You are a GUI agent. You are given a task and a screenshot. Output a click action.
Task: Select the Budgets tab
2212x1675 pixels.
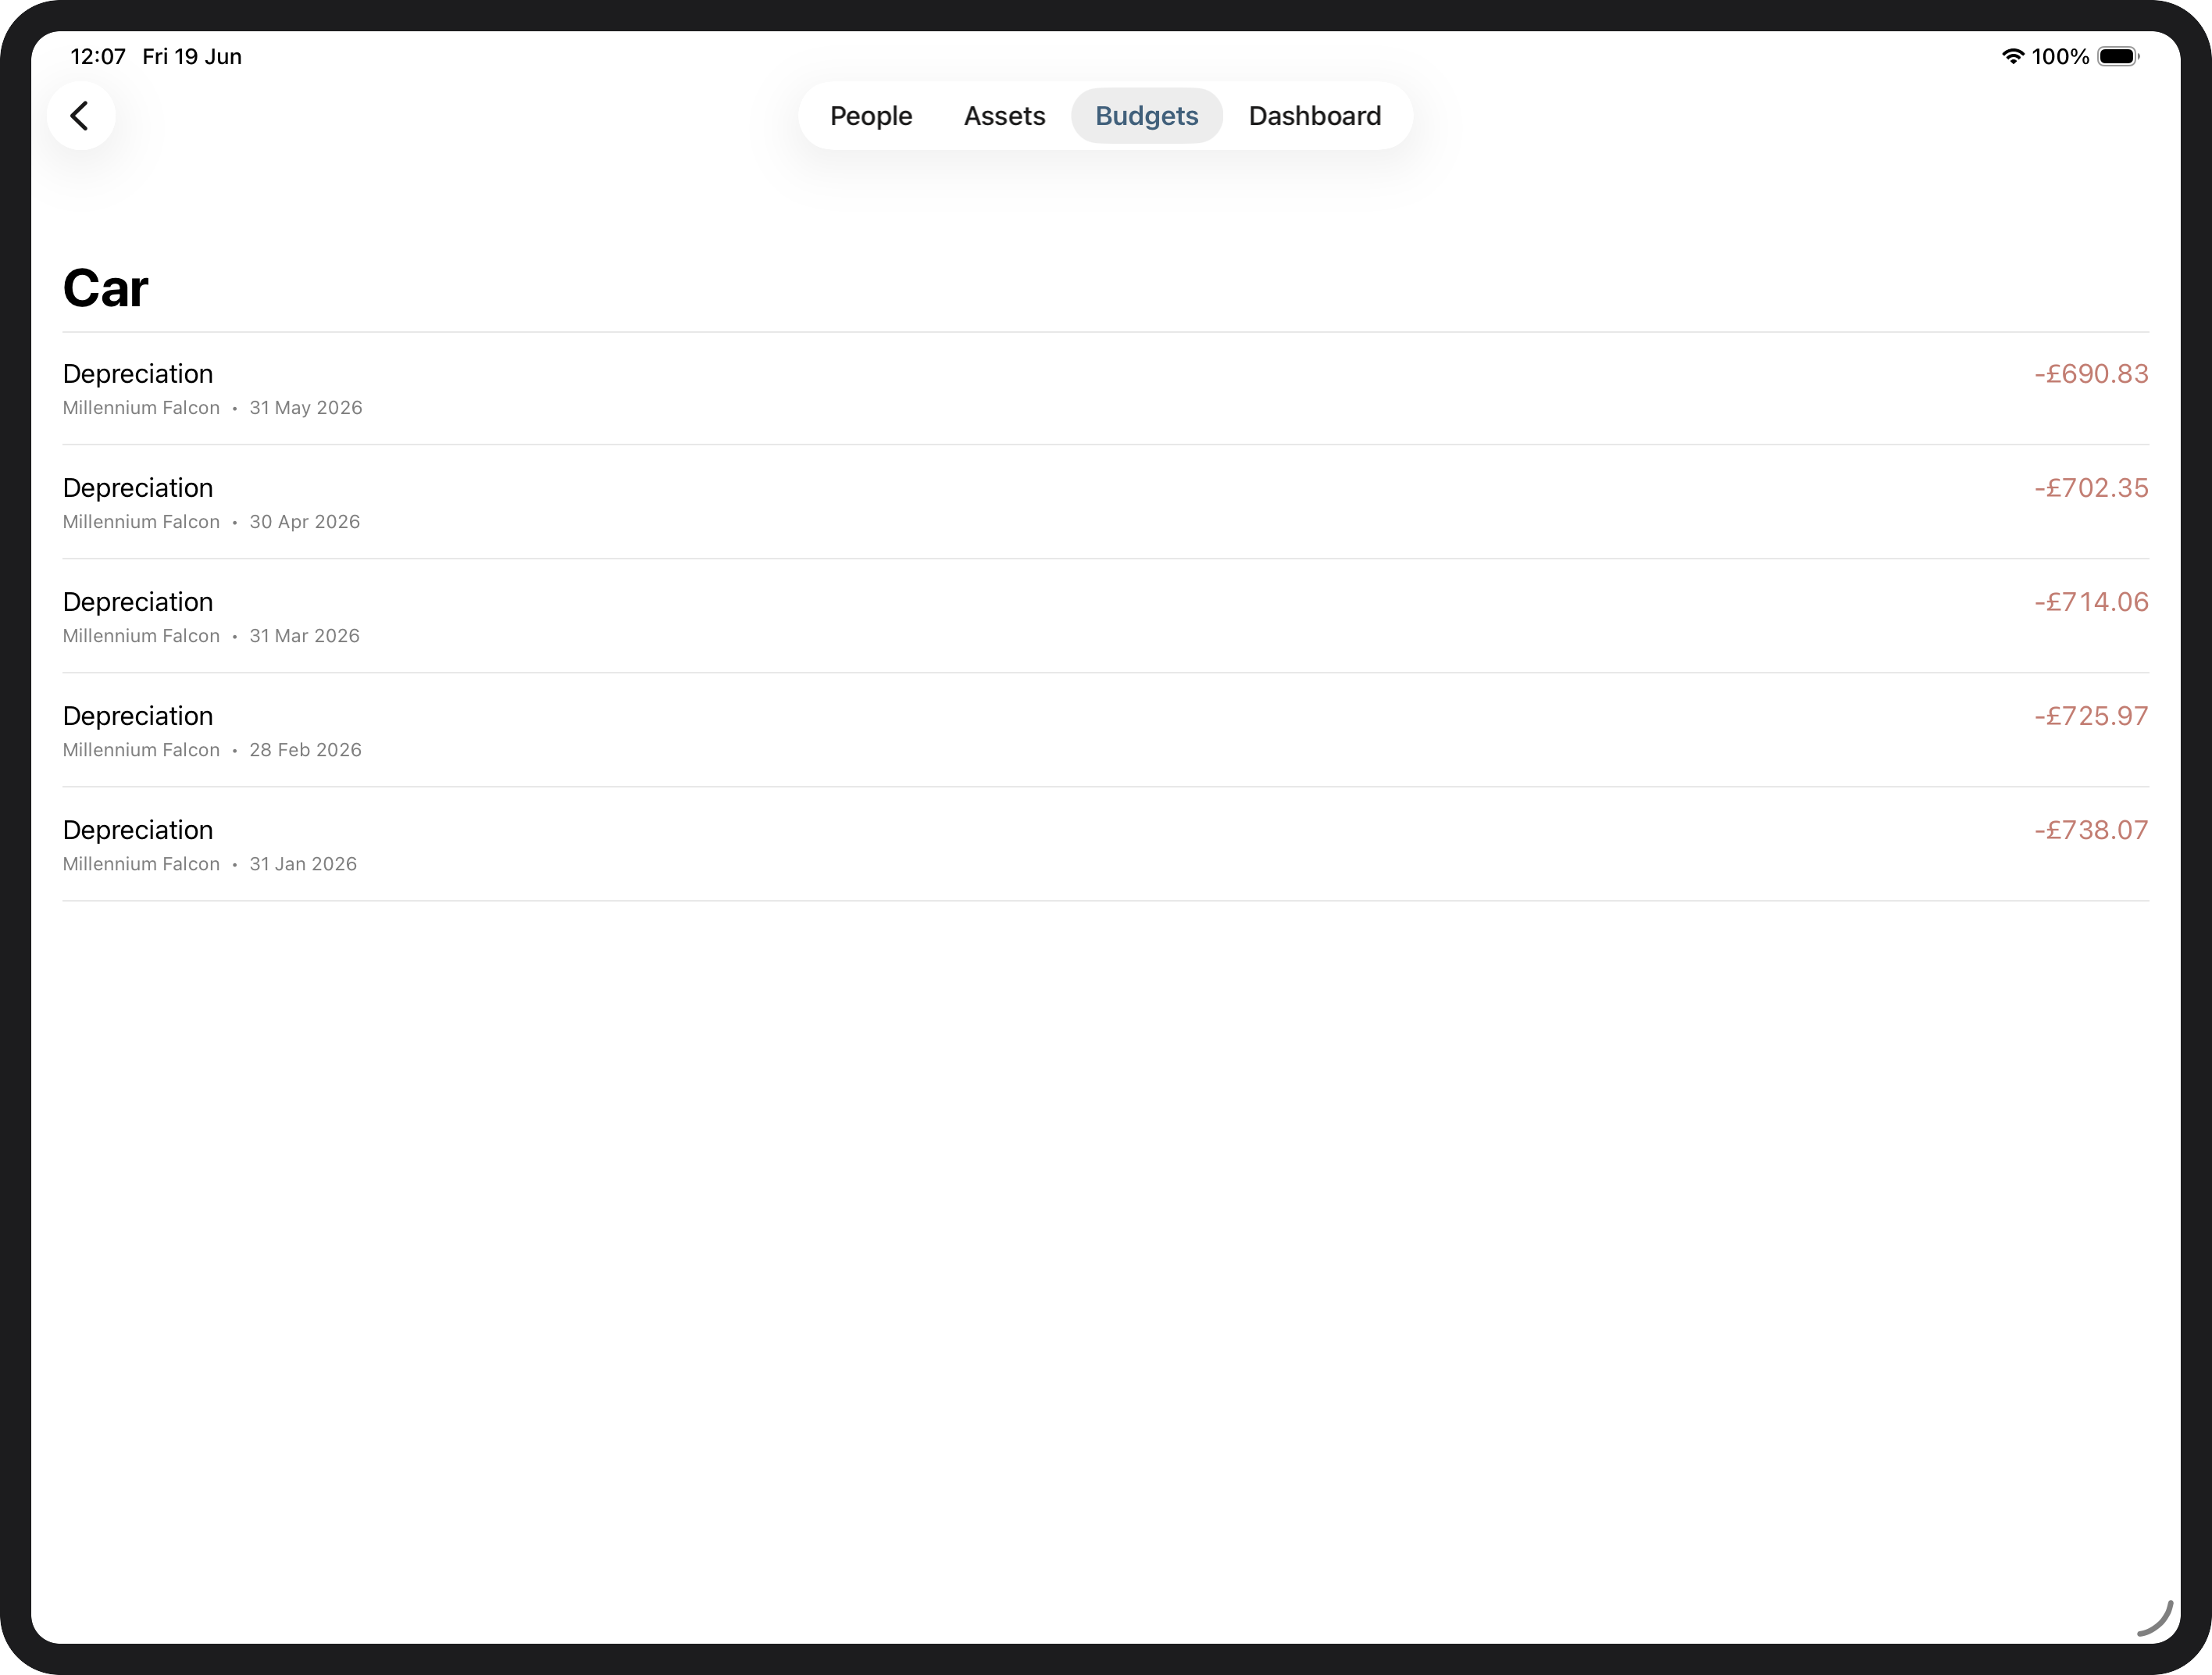click(1146, 116)
